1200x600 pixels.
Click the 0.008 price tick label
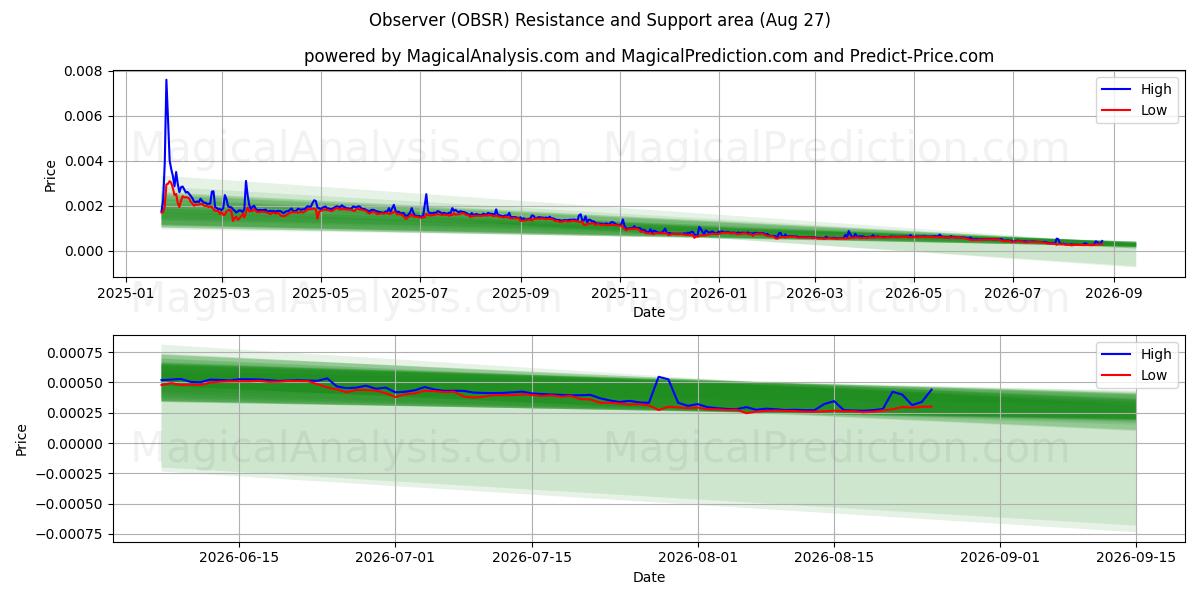pyautogui.click(x=85, y=71)
